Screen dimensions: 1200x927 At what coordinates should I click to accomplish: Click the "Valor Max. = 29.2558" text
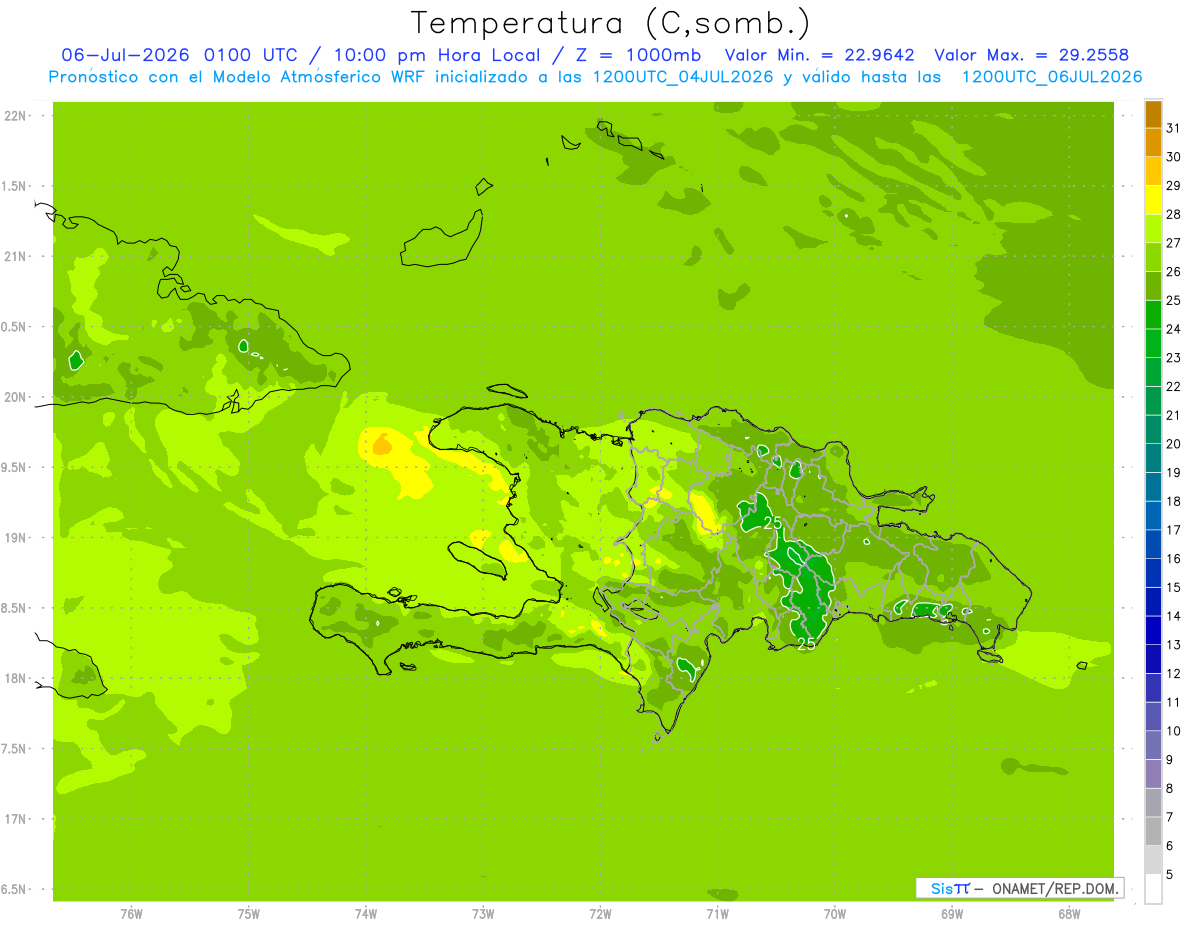(1033, 54)
